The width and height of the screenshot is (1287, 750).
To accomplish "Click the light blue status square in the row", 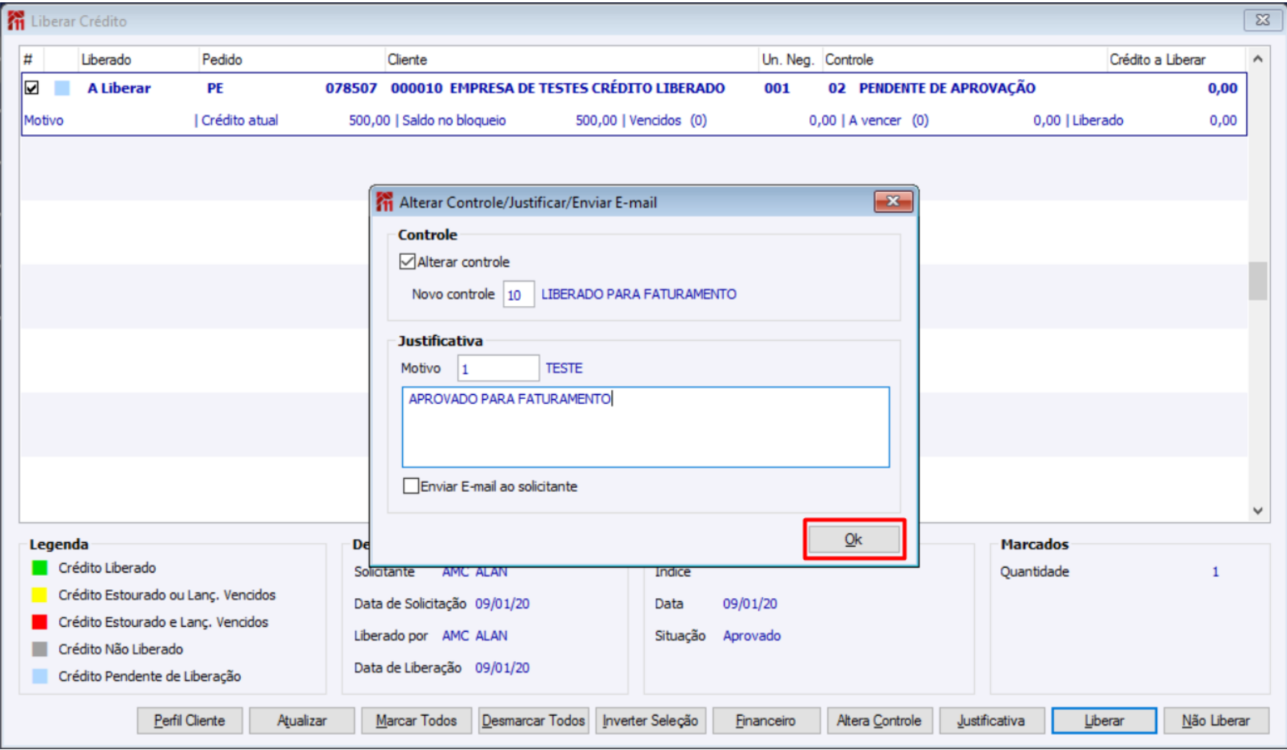I will (x=62, y=88).
